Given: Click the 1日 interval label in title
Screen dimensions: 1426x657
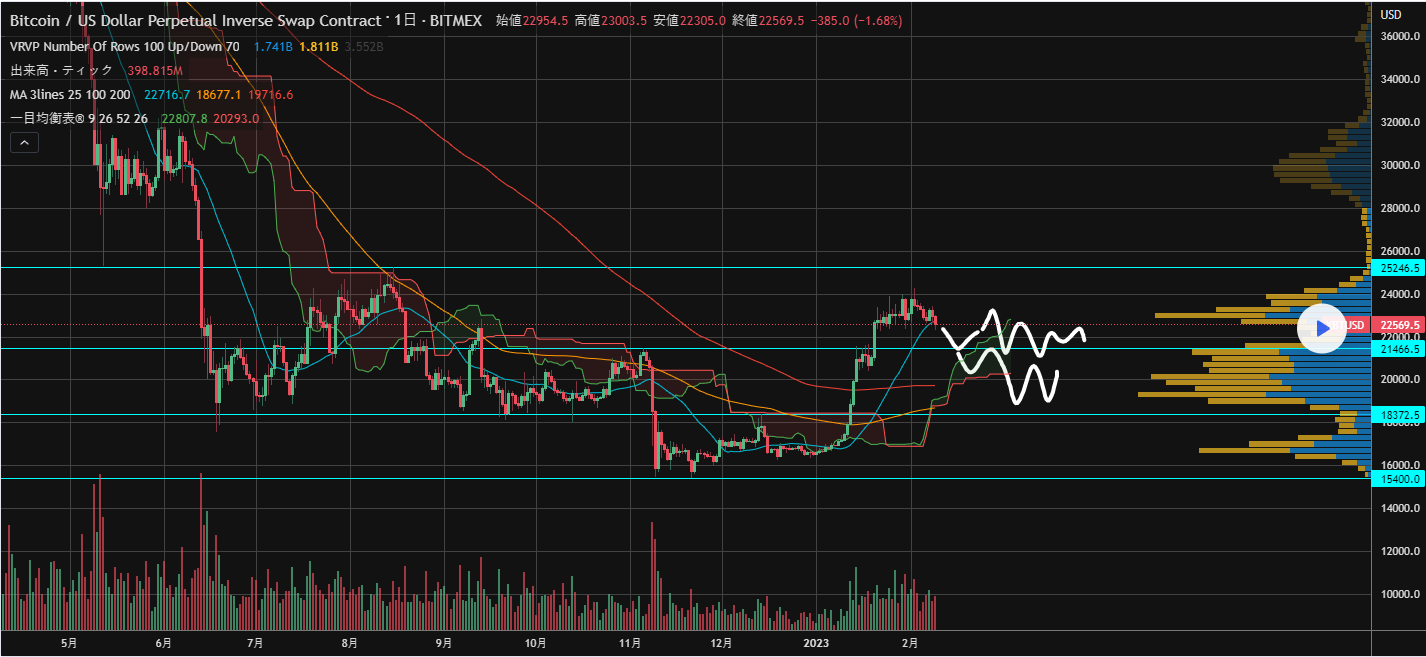Looking at the screenshot, I should 405,21.
